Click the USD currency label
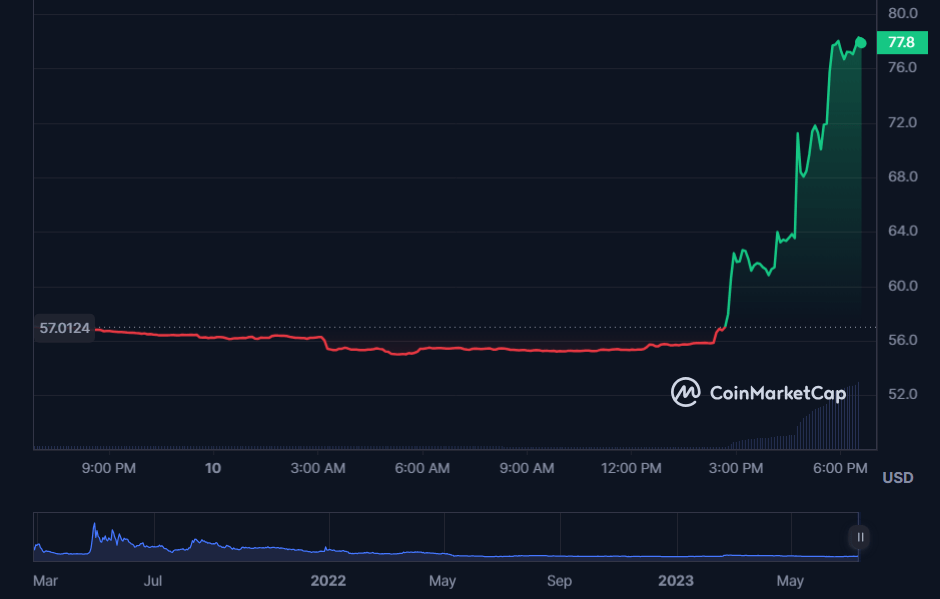940x599 pixels. 897,478
